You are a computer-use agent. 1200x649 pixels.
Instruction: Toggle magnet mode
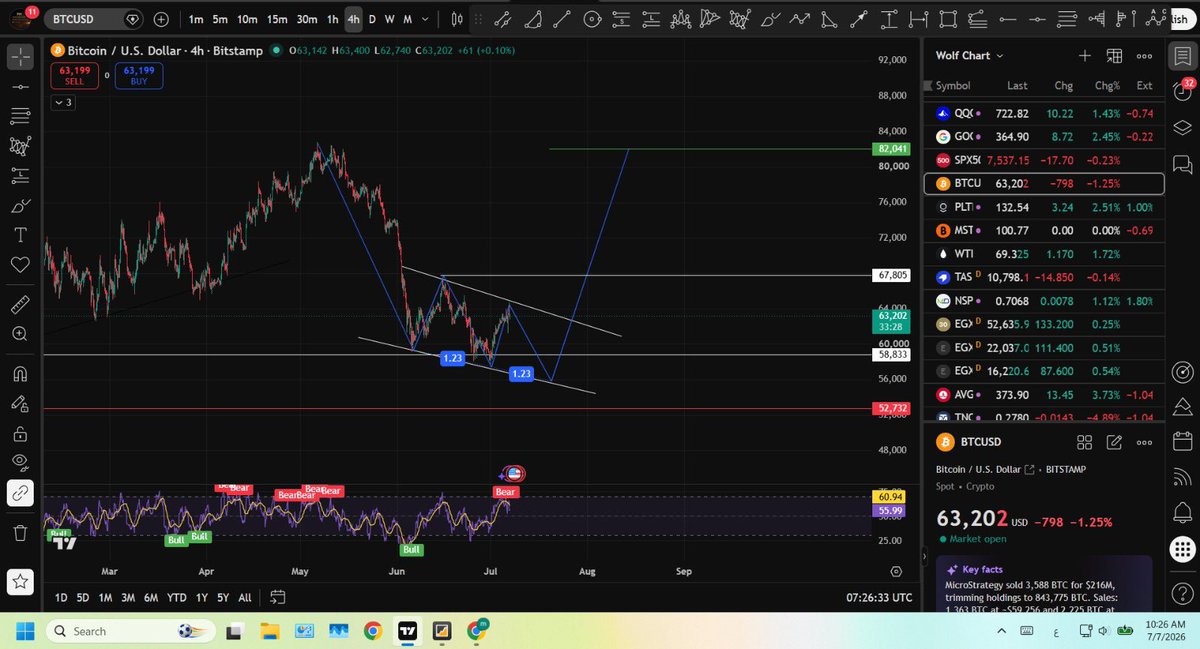tap(20, 374)
